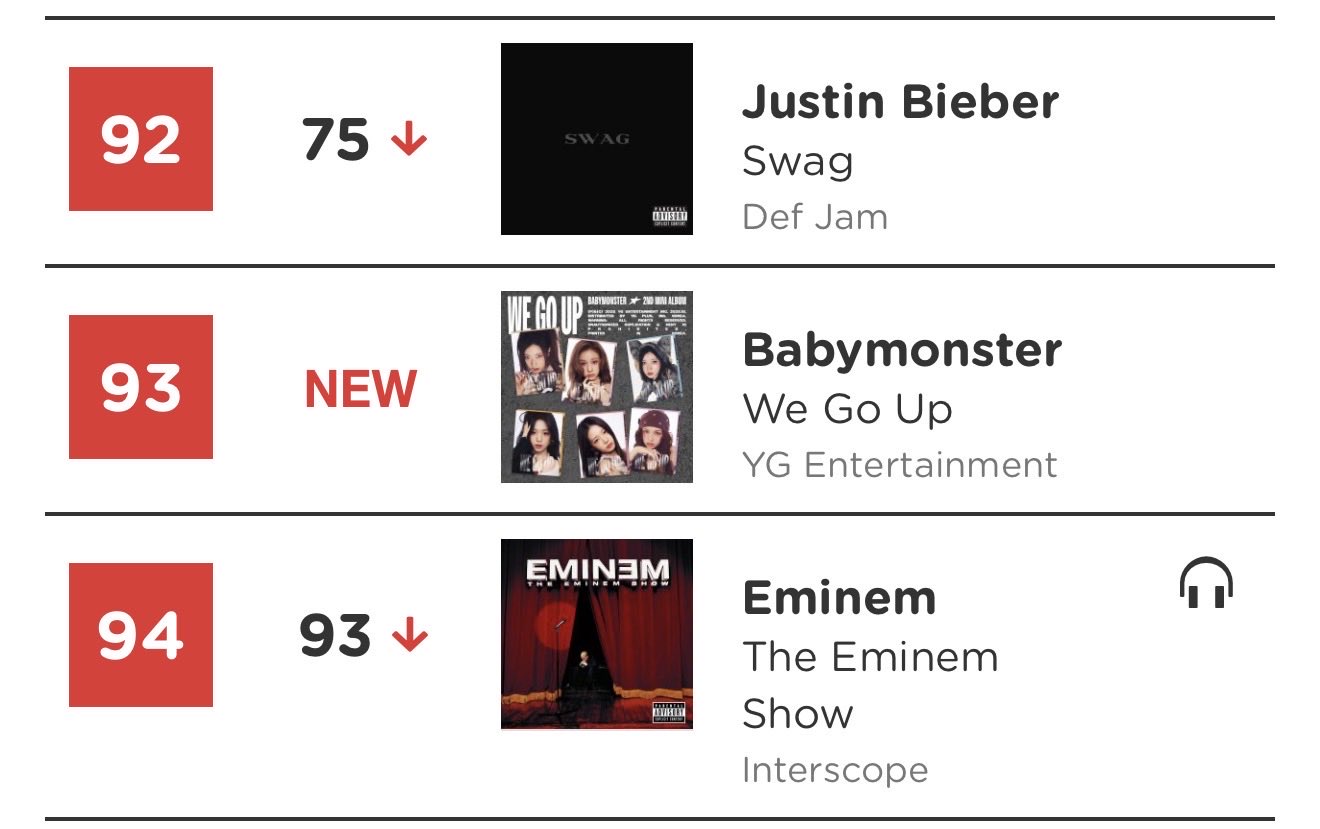Click the Interscope label name

[834, 770]
